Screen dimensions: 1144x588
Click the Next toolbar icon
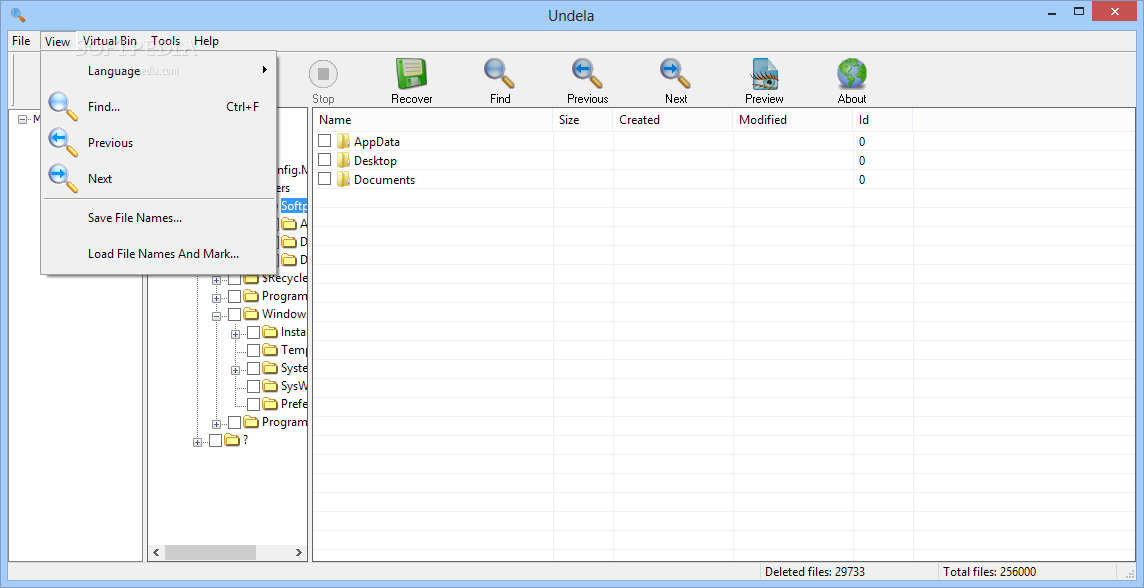pos(676,74)
